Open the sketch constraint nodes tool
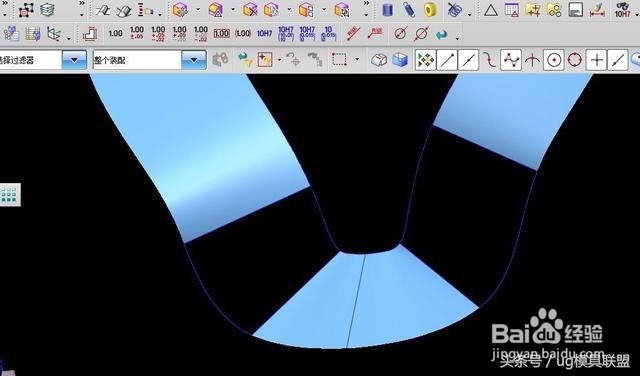640x376 pixels. click(26, 10)
